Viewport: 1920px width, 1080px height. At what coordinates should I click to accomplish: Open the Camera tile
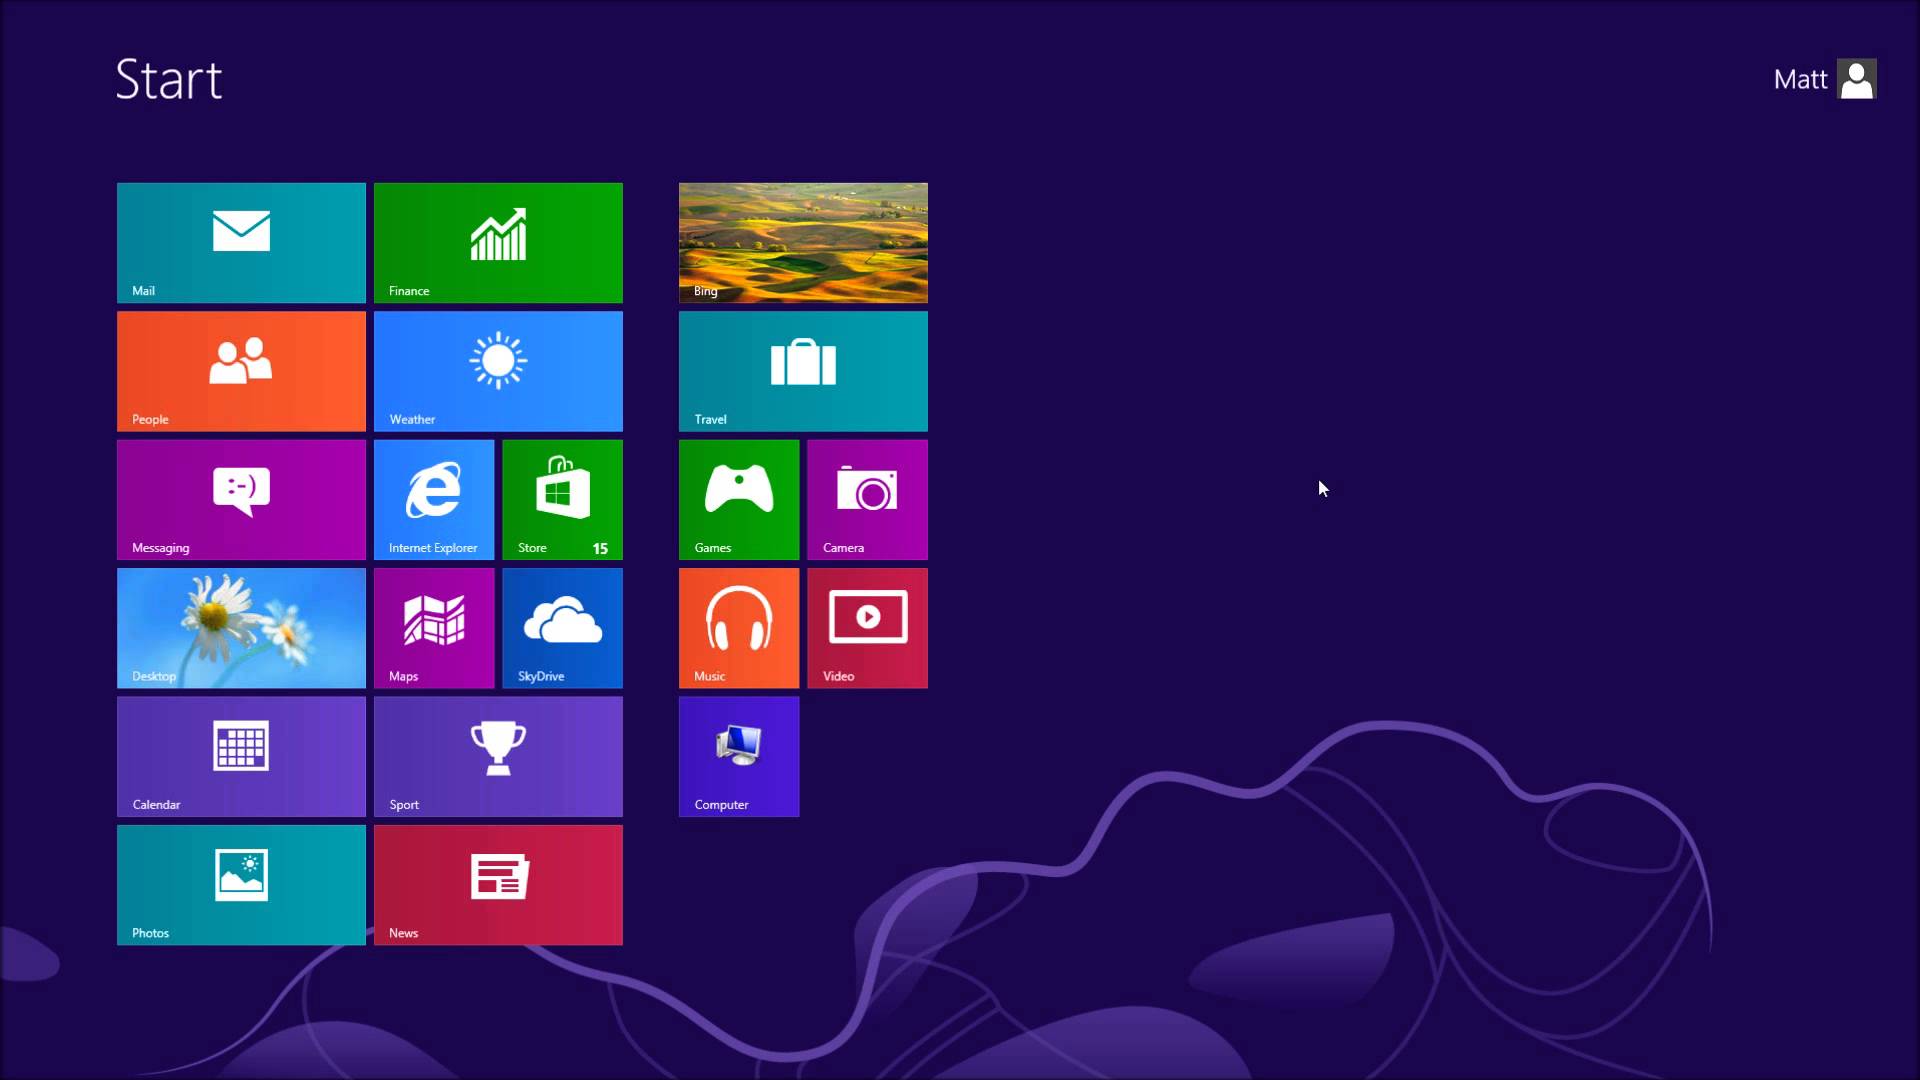868,500
